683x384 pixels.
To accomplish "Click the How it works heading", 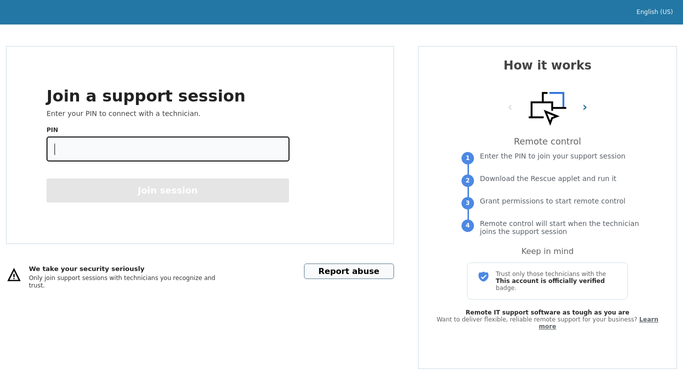I will (x=548, y=65).
